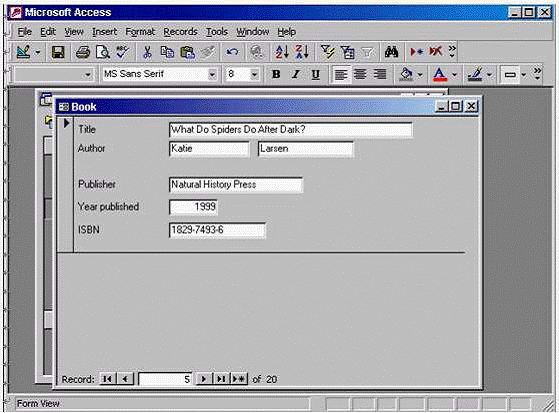Click the Delete Record icon
Screen dimensions: 559x413
[436, 52]
